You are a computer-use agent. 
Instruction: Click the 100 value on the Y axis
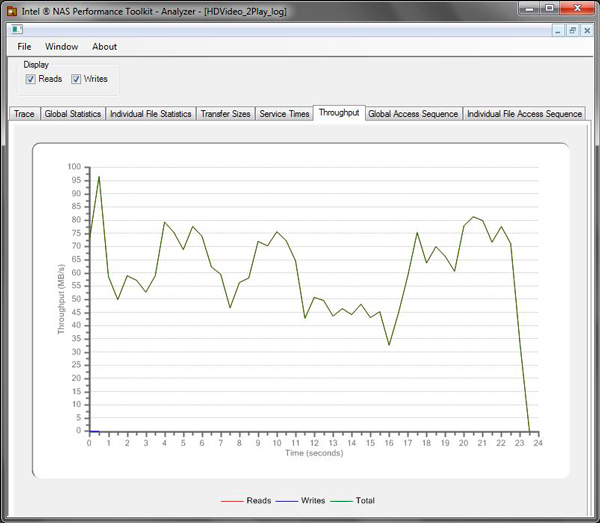74,167
